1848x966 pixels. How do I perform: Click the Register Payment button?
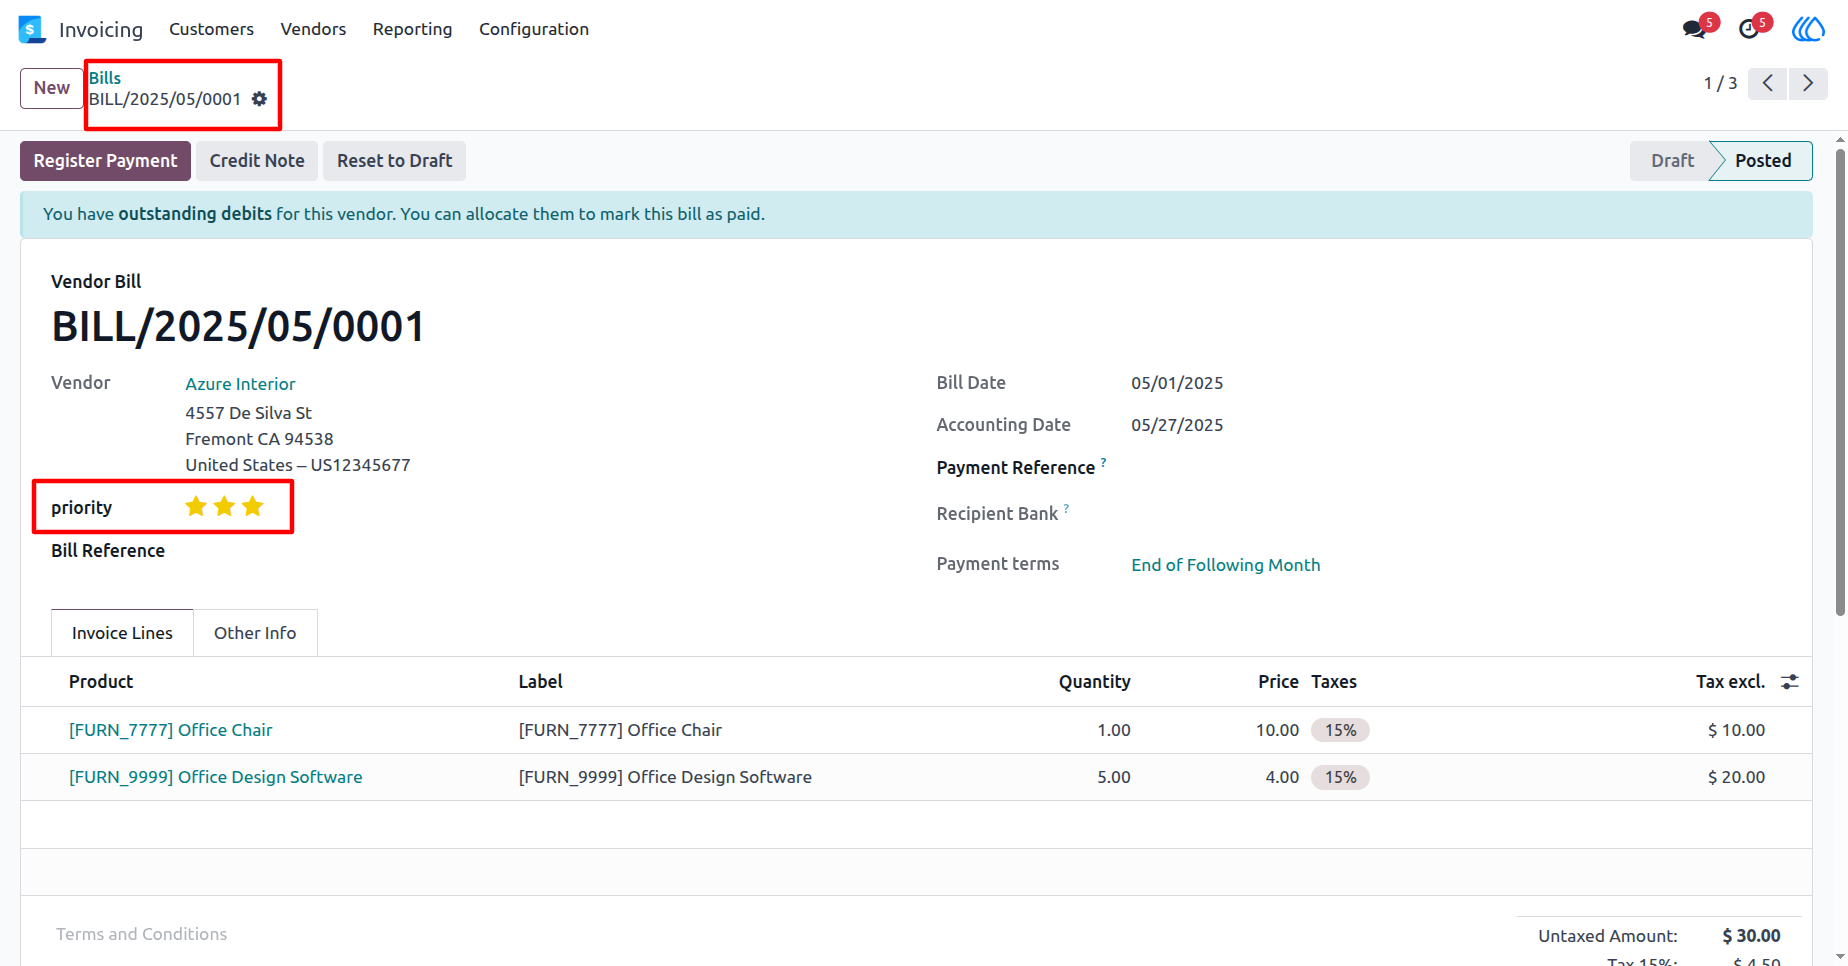(x=105, y=161)
